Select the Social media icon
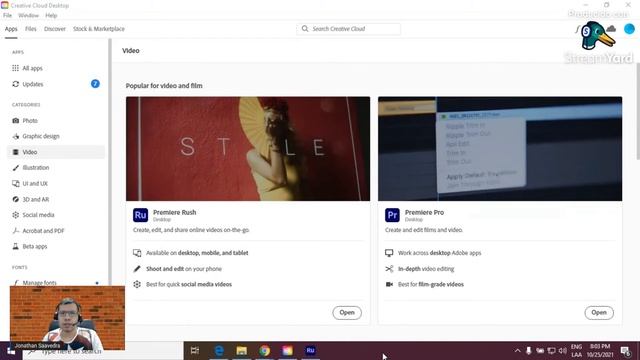This screenshot has width=640, height=360. pos(16,215)
